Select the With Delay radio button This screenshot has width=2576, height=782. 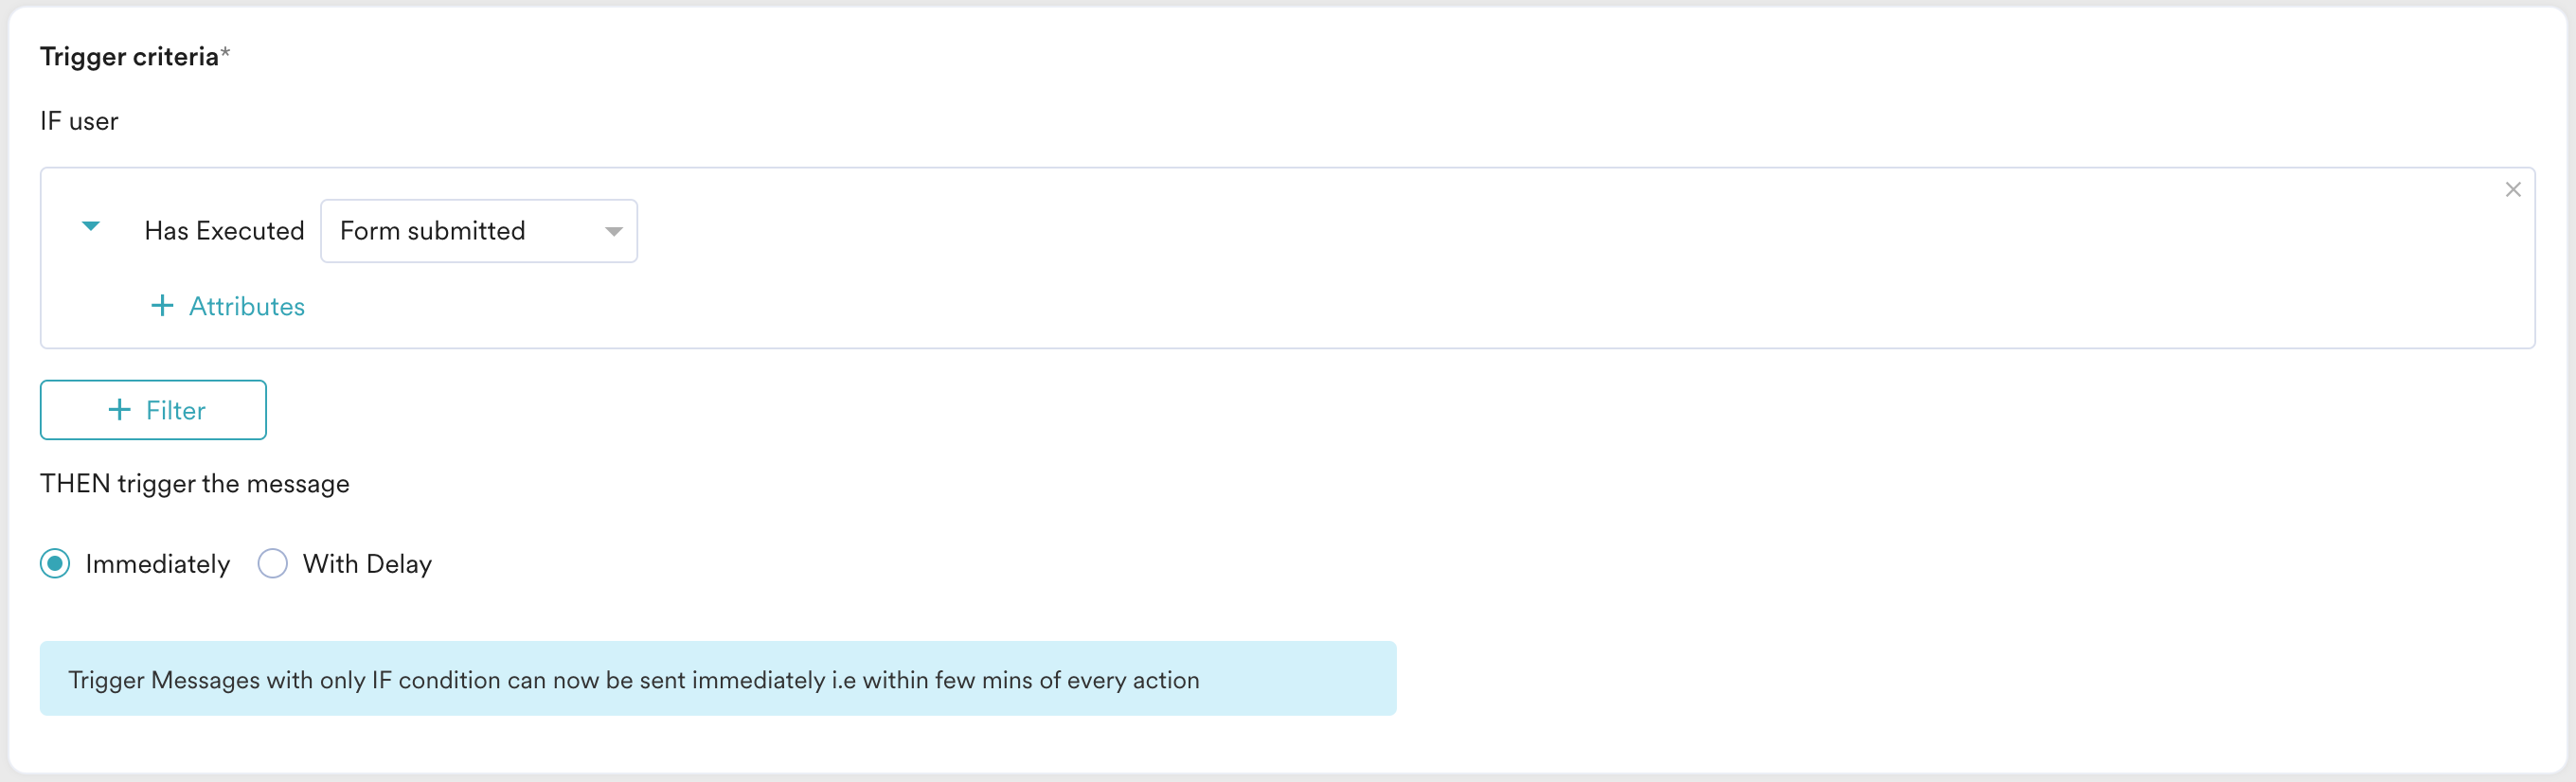(272, 564)
